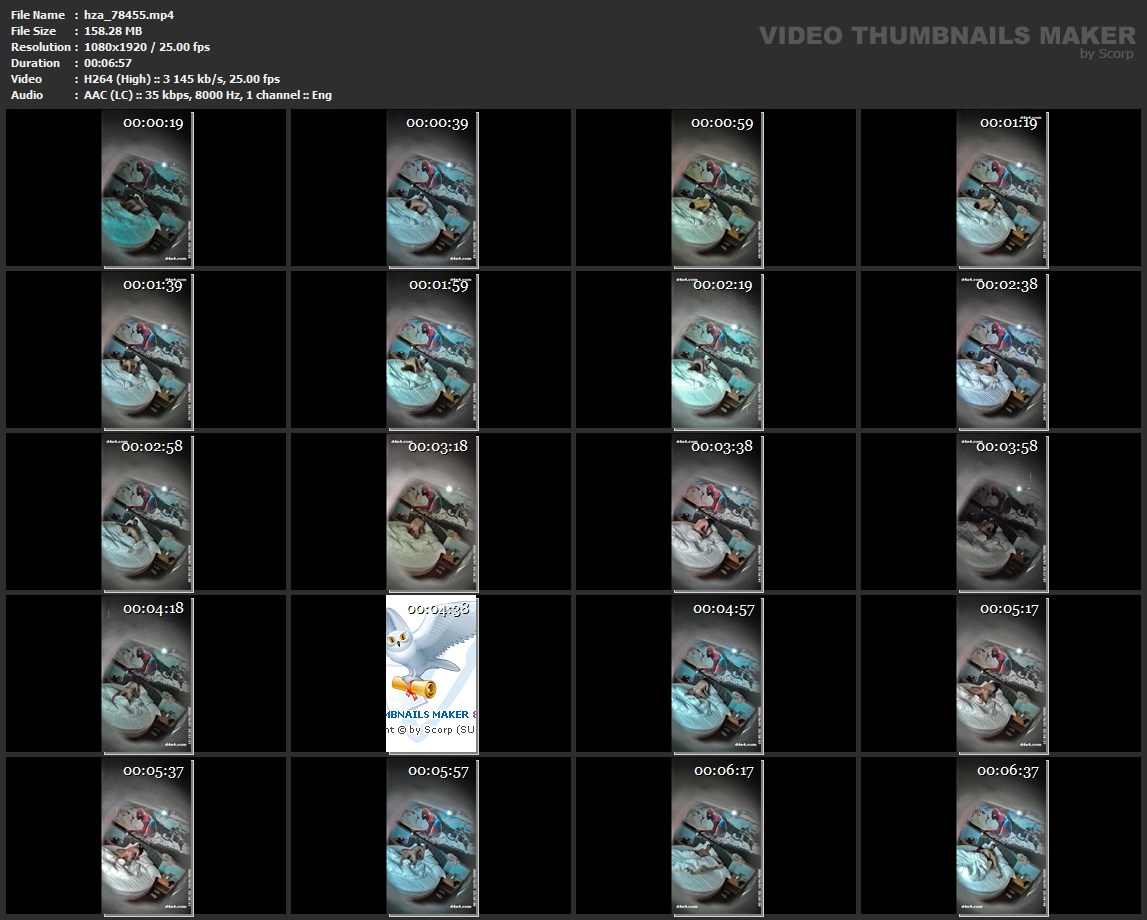Open the thumbnail at 00:00:59

coord(717,188)
